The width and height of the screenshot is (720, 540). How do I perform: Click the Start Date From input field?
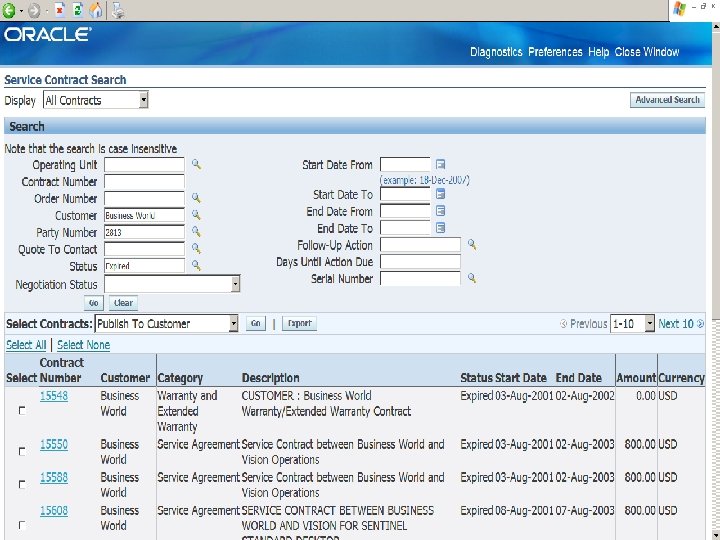click(405, 164)
